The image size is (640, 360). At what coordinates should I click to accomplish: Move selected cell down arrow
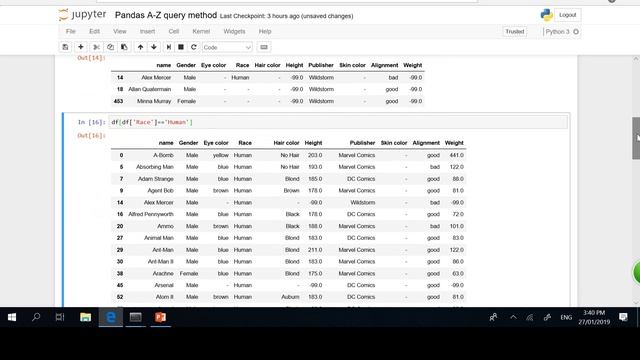coord(154,47)
